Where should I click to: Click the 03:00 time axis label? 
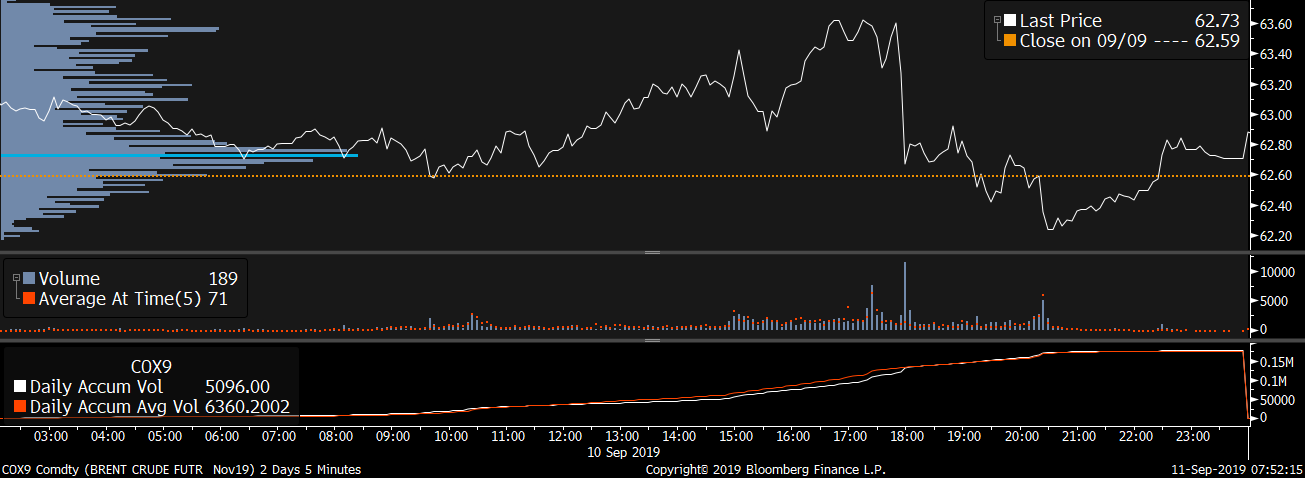coord(51,437)
